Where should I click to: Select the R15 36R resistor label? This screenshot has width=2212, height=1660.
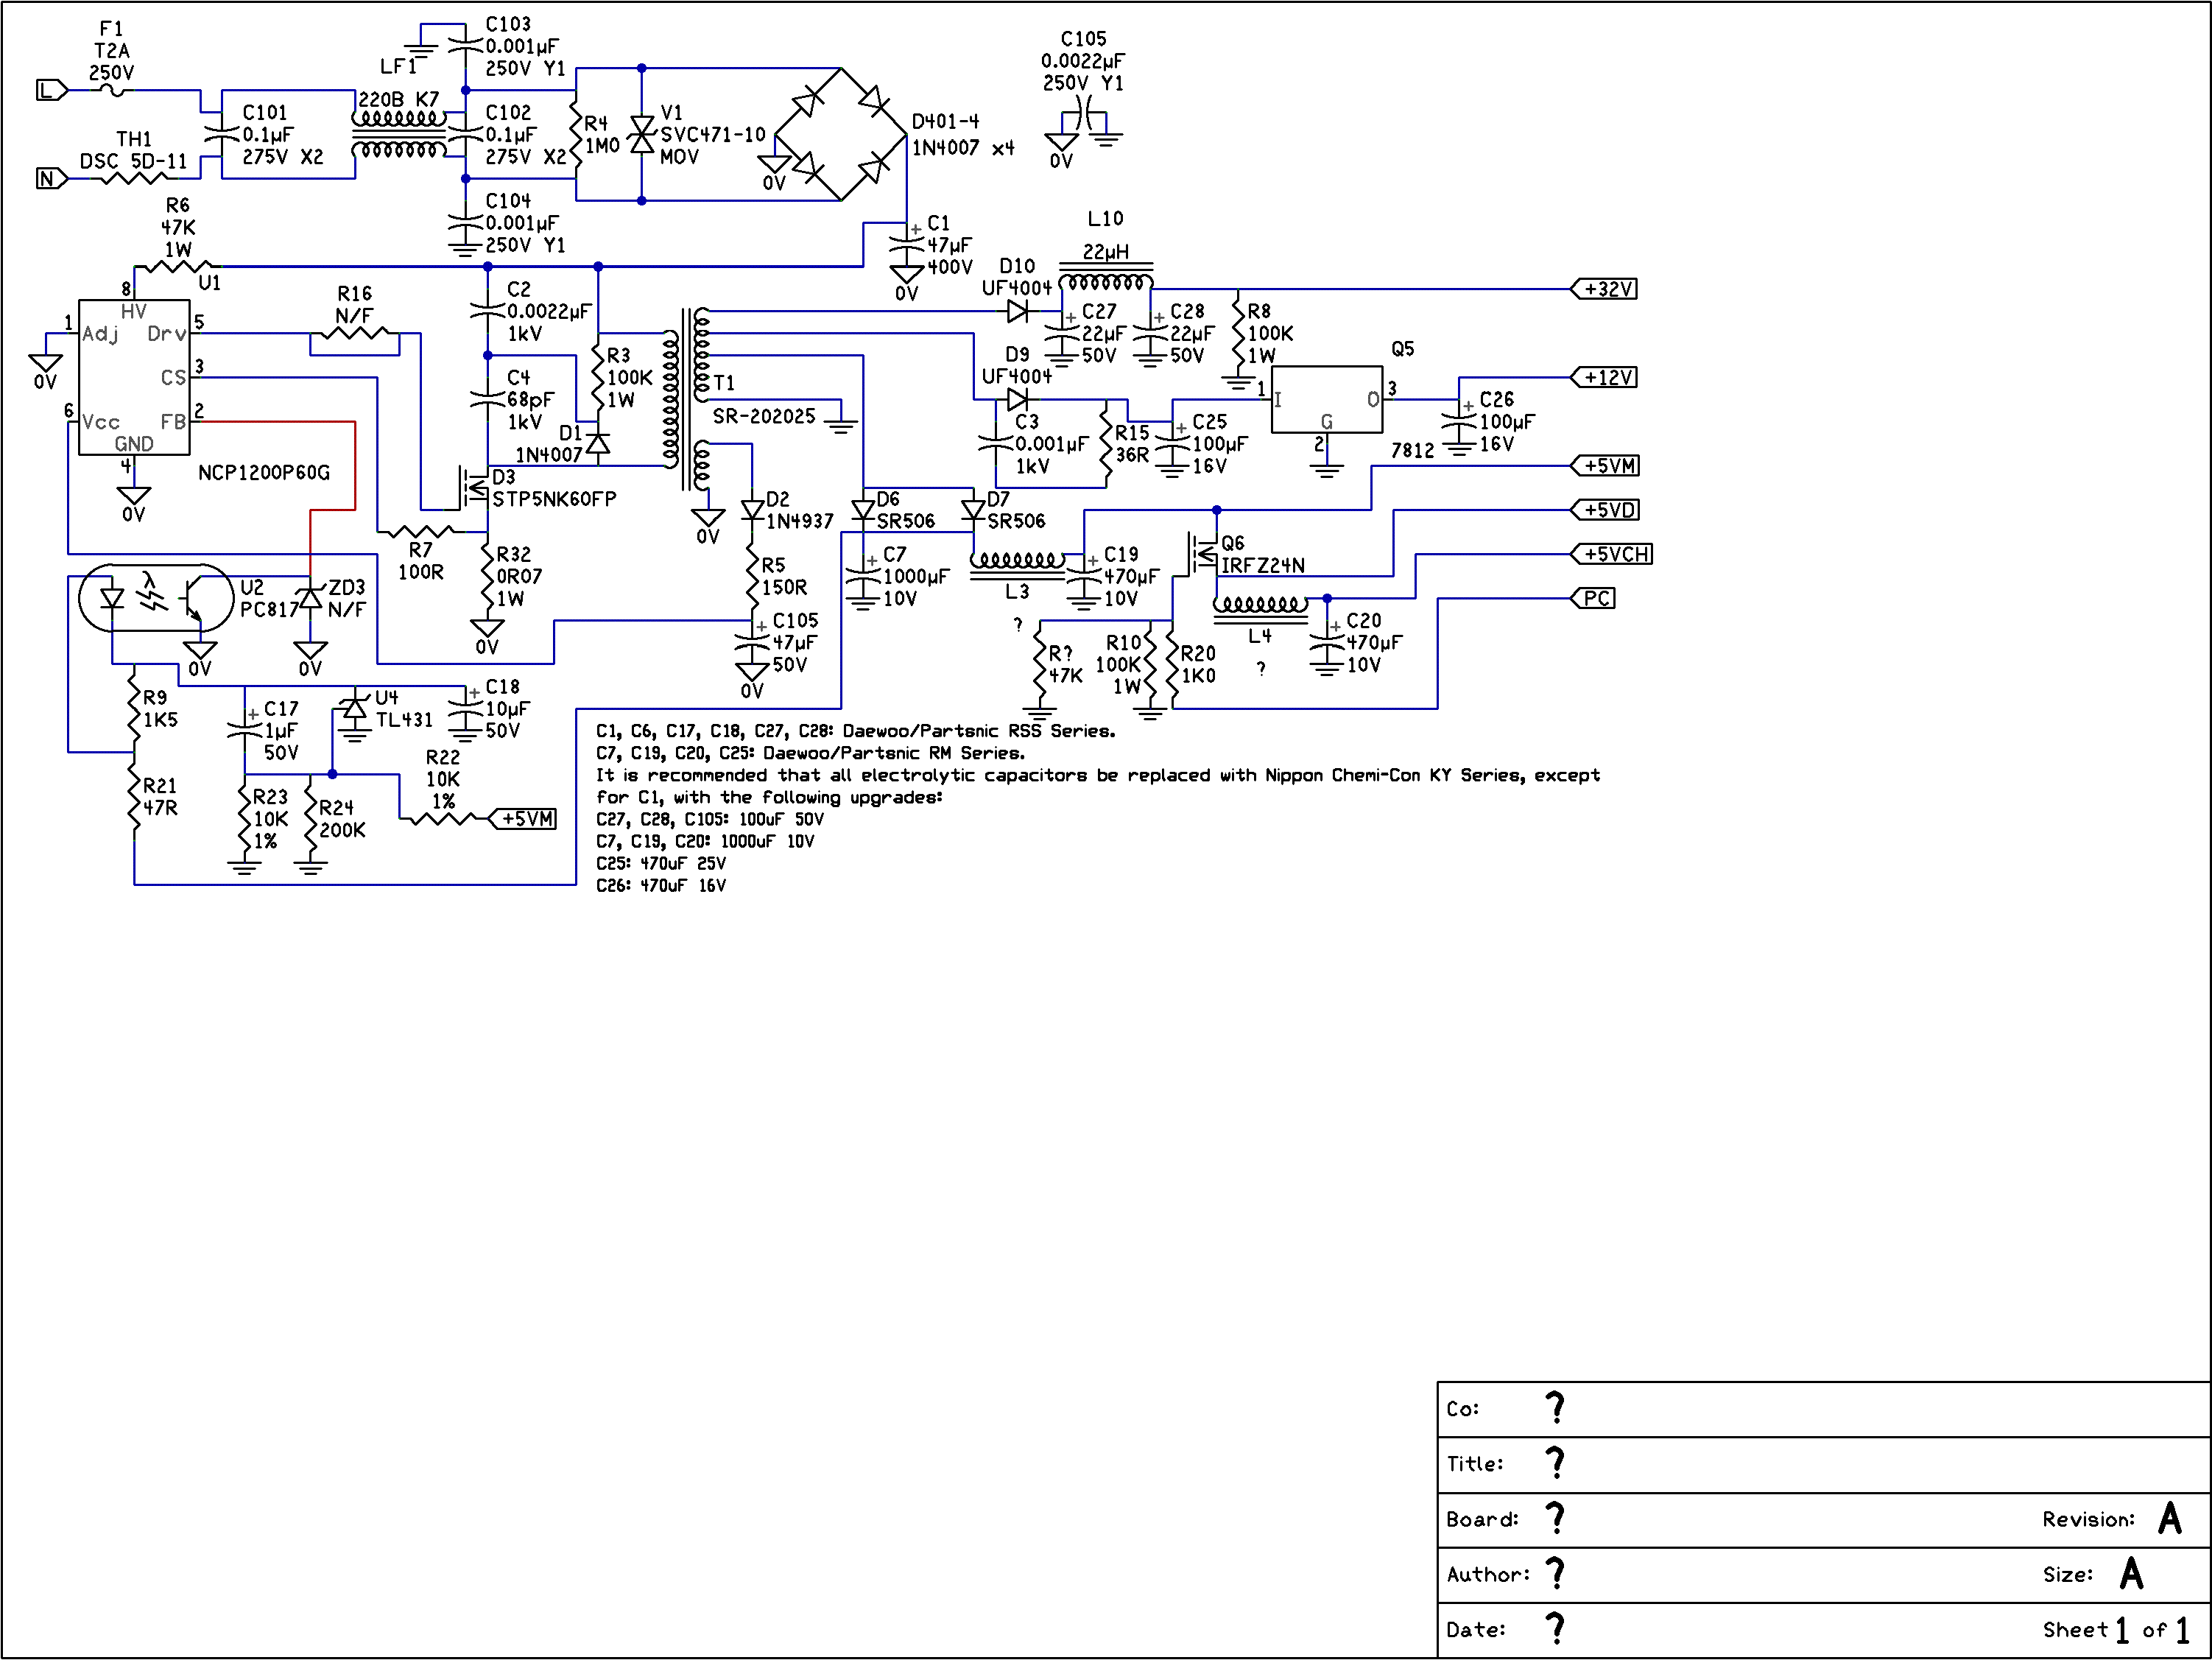pyautogui.click(x=1132, y=444)
